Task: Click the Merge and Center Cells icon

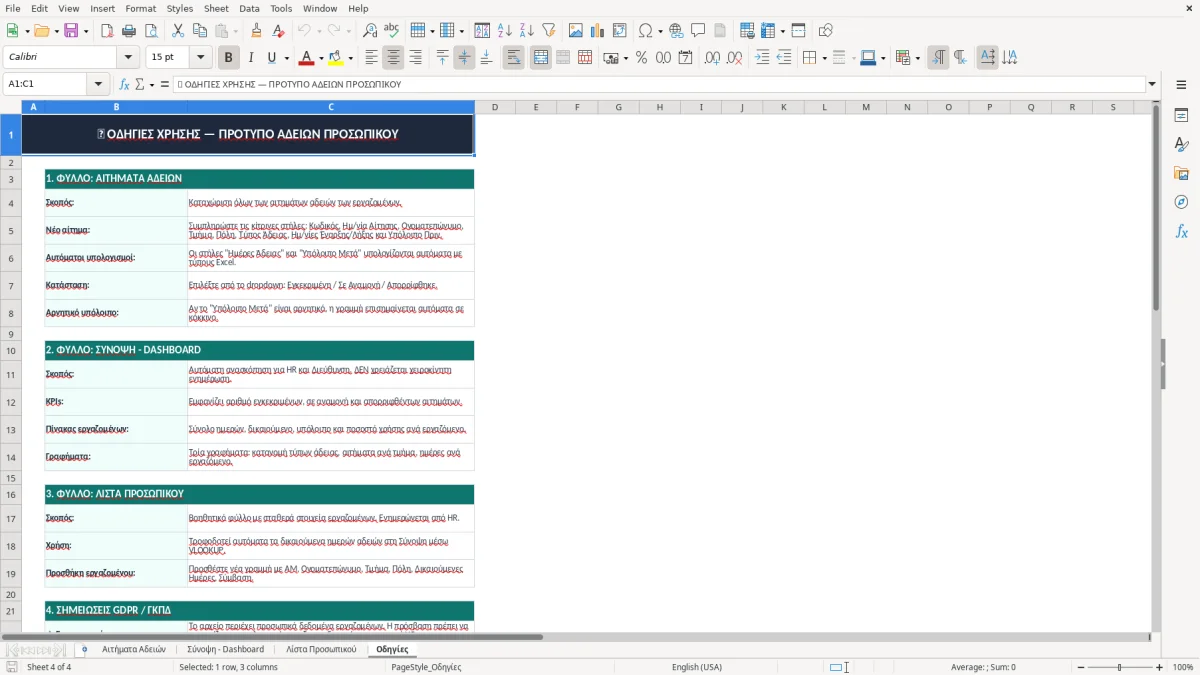Action: 541,58
